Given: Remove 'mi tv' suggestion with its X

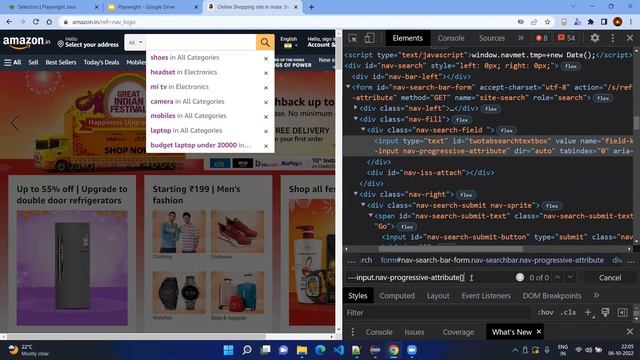Looking at the screenshot, I should [266, 88].
